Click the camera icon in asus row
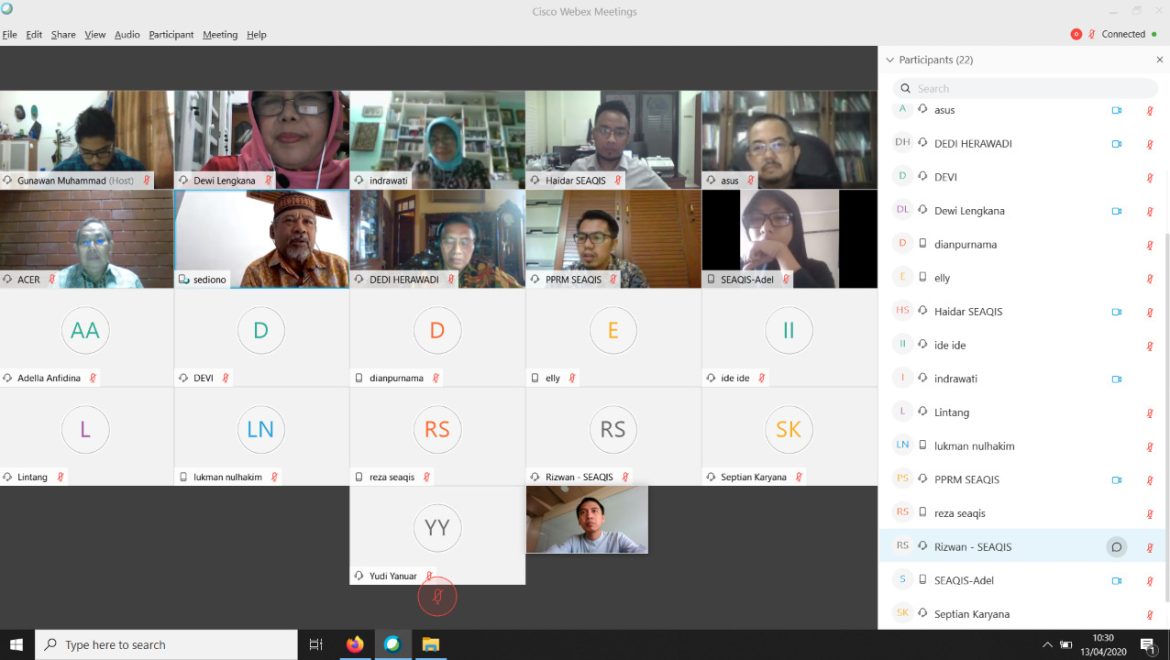The width and height of the screenshot is (1170, 660). [1116, 111]
